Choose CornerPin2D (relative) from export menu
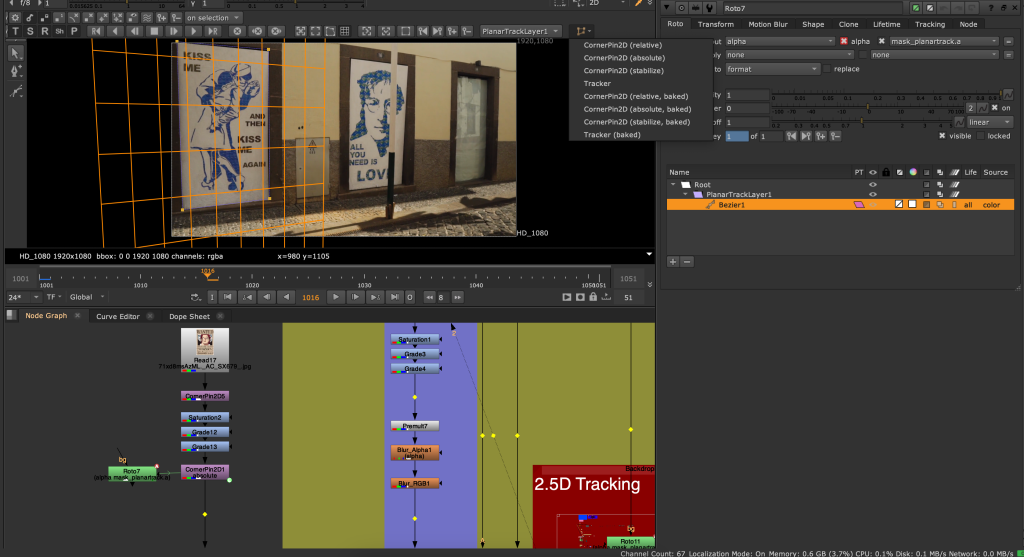The height and width of the screenshot is (557, 1024). [x=622, y=45]
